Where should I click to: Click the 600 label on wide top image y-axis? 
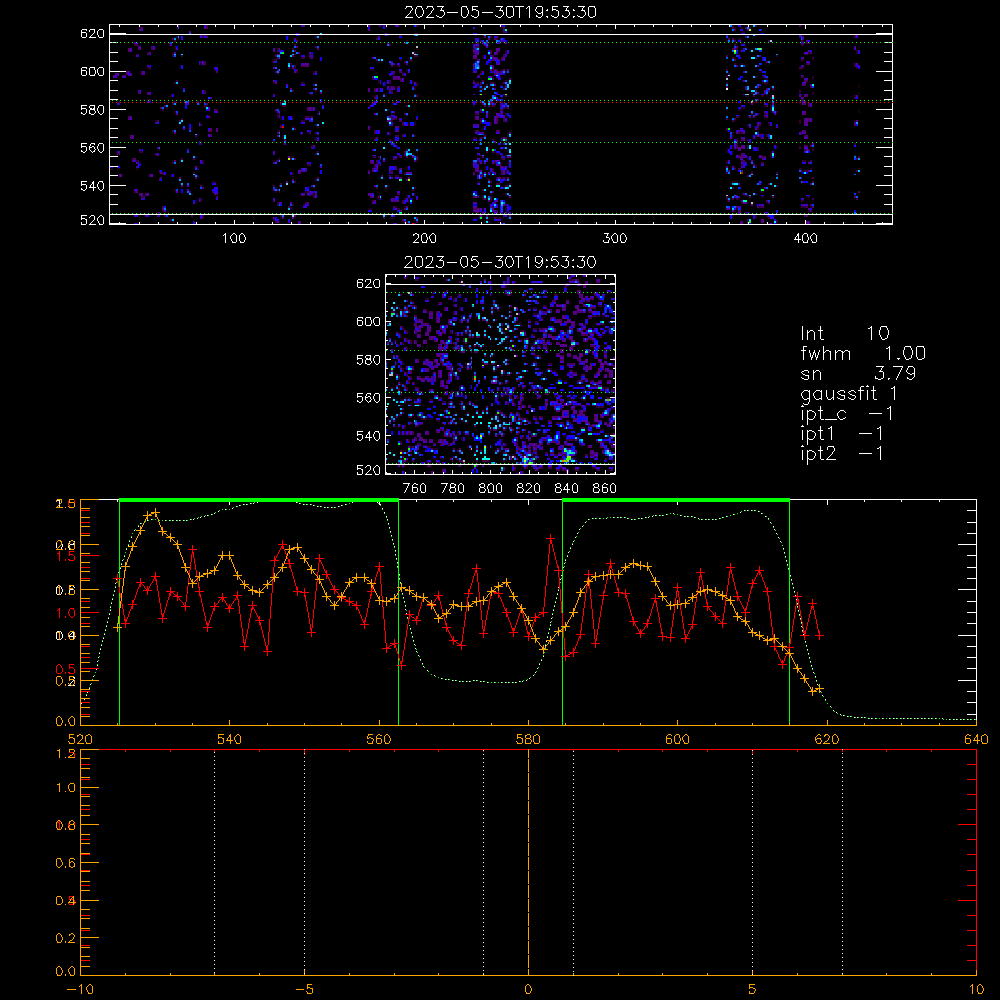point(92,71)
